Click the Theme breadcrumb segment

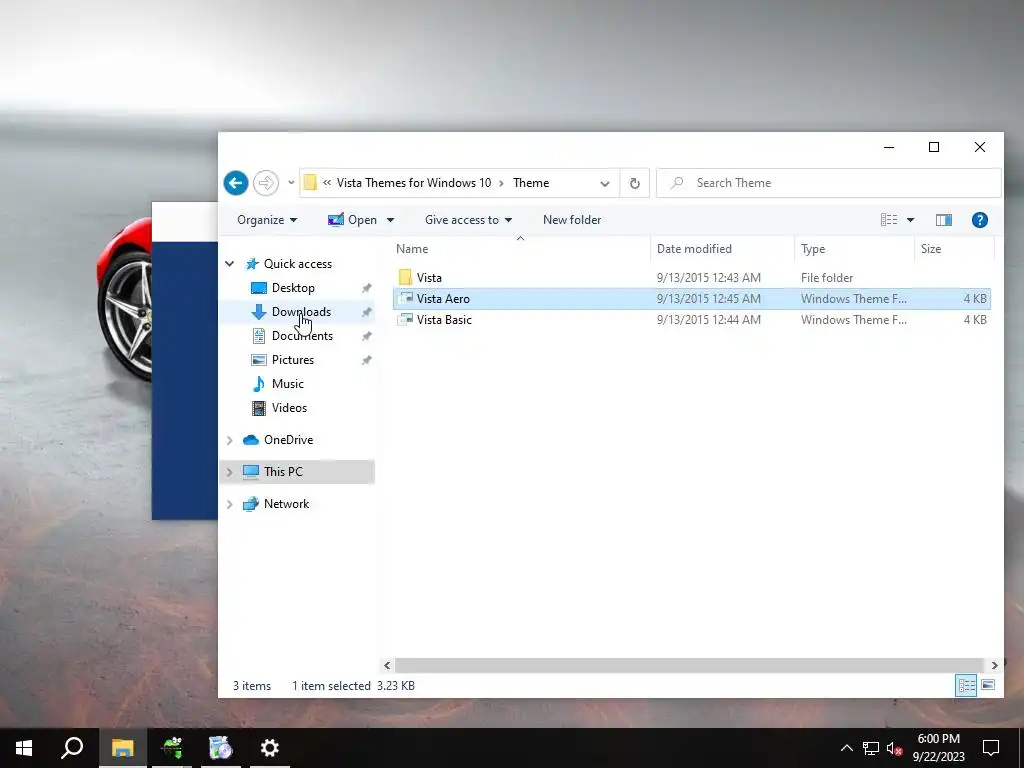[531, 183]
